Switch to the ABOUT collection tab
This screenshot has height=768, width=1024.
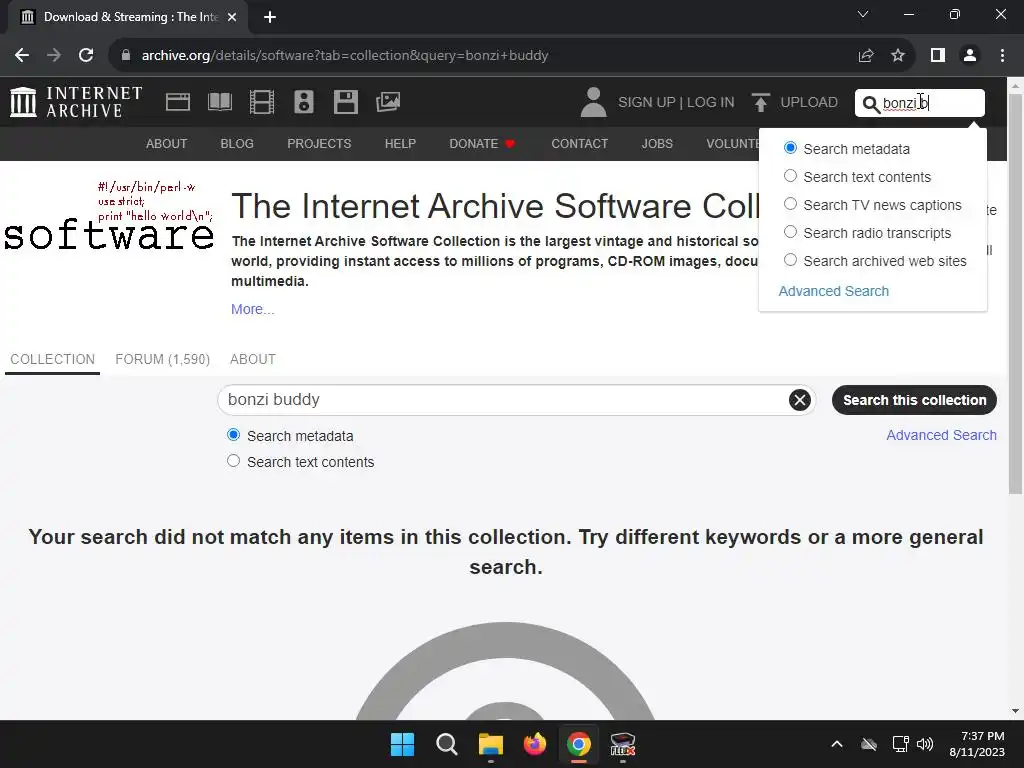pos(253,359)
